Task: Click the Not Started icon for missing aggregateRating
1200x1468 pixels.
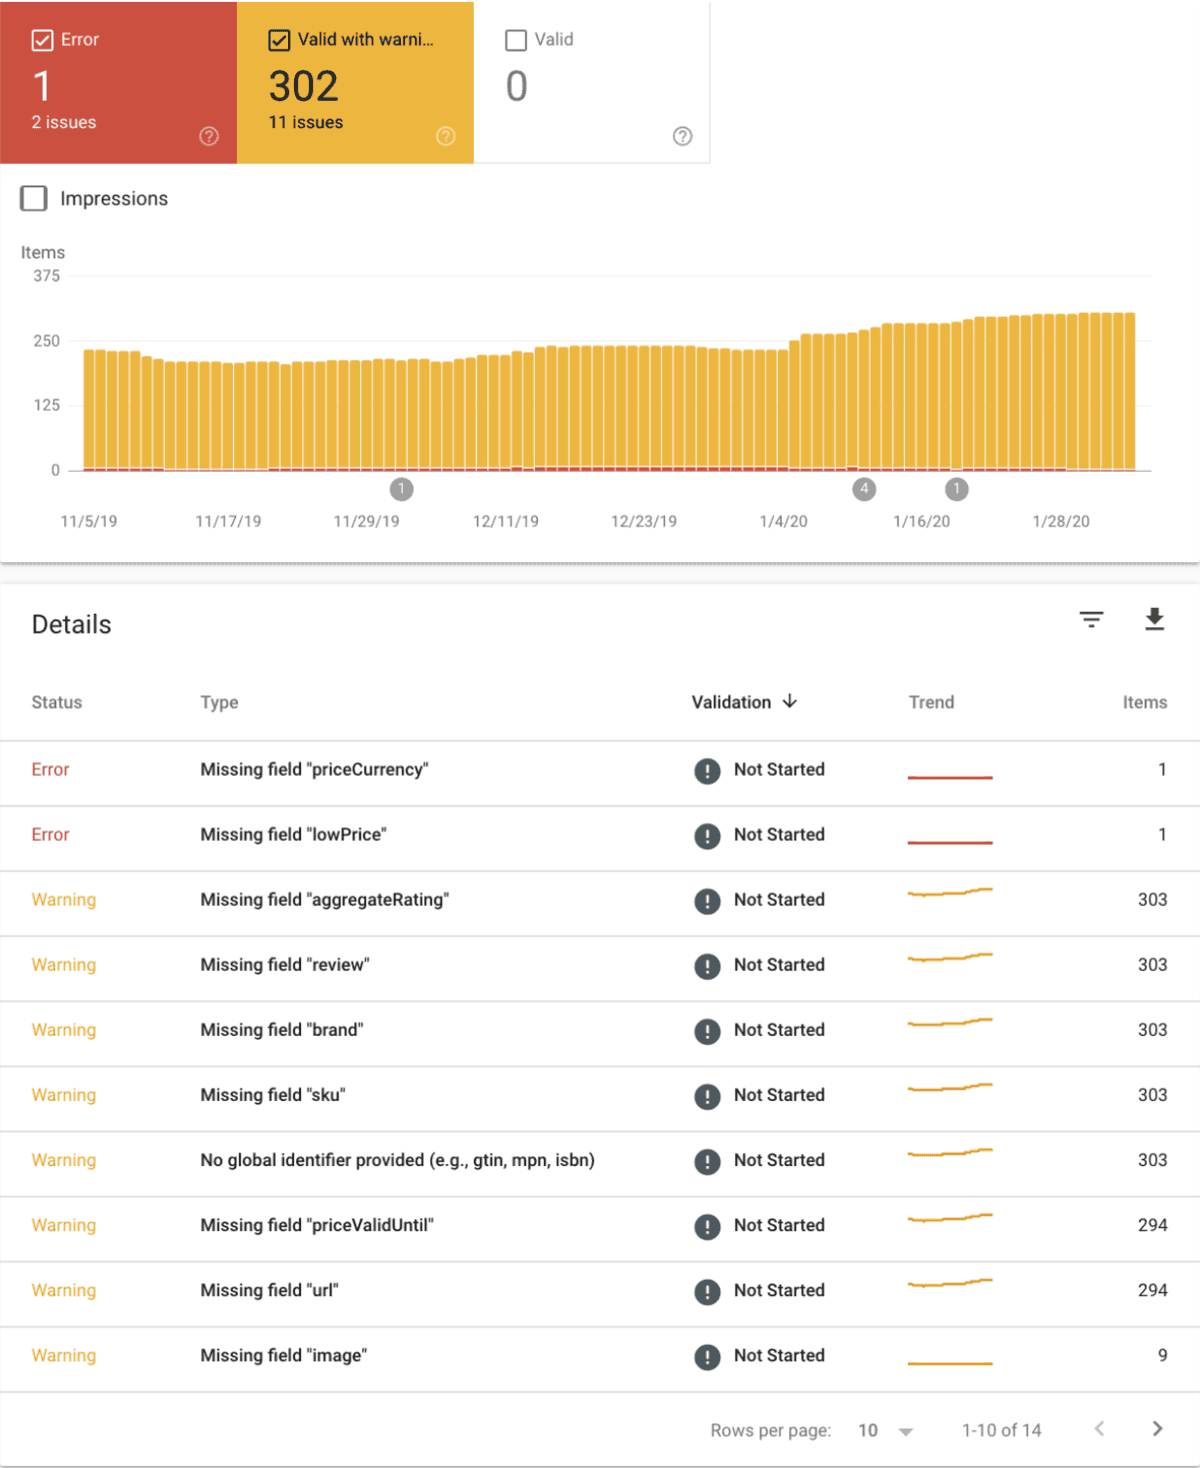Action: click(707, 900)
